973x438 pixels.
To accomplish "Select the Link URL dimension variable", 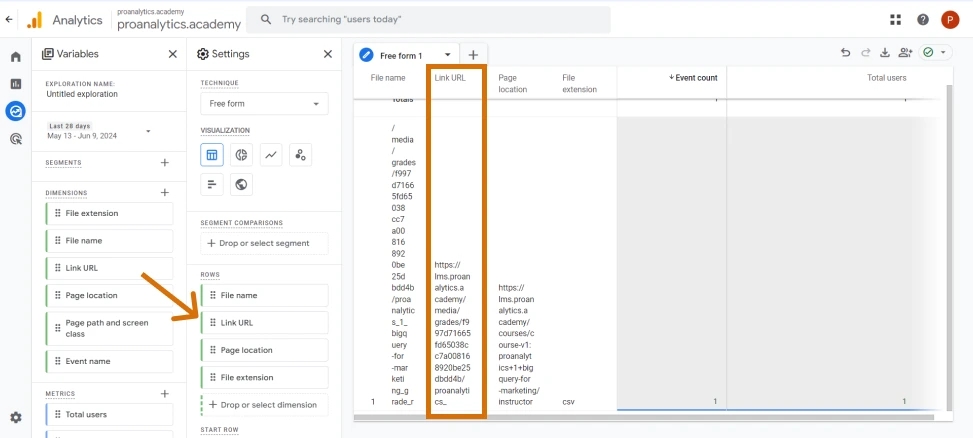I will point(109,268).
